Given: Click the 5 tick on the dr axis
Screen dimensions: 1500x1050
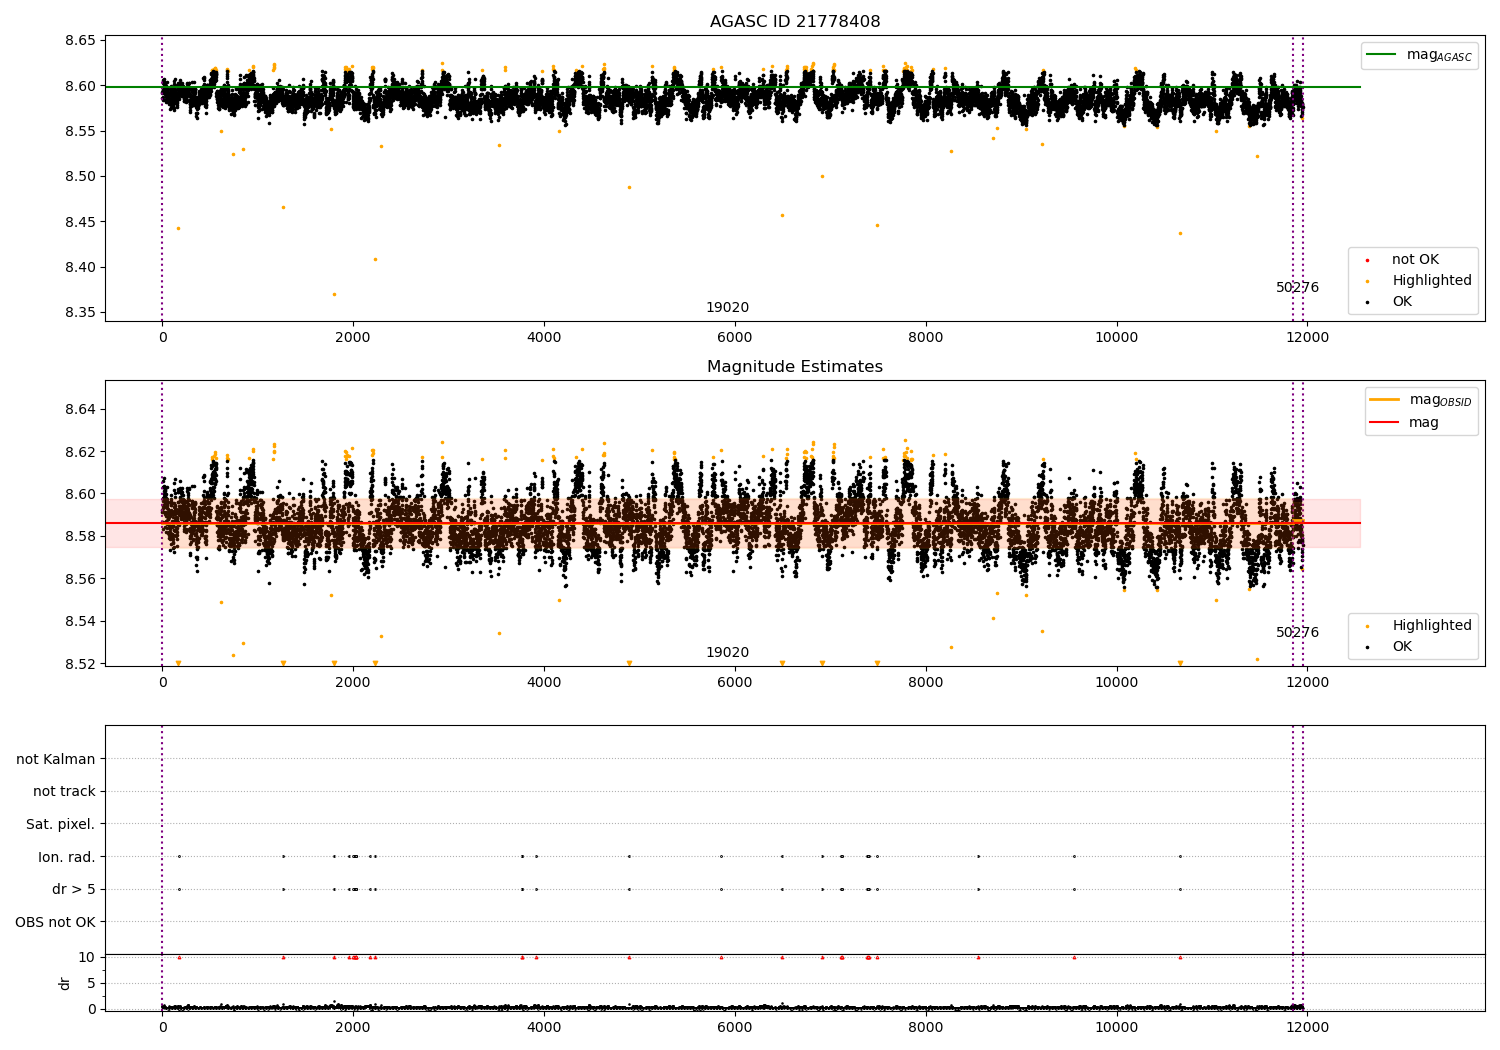Looking at the screenshot, I should [91, 983].
